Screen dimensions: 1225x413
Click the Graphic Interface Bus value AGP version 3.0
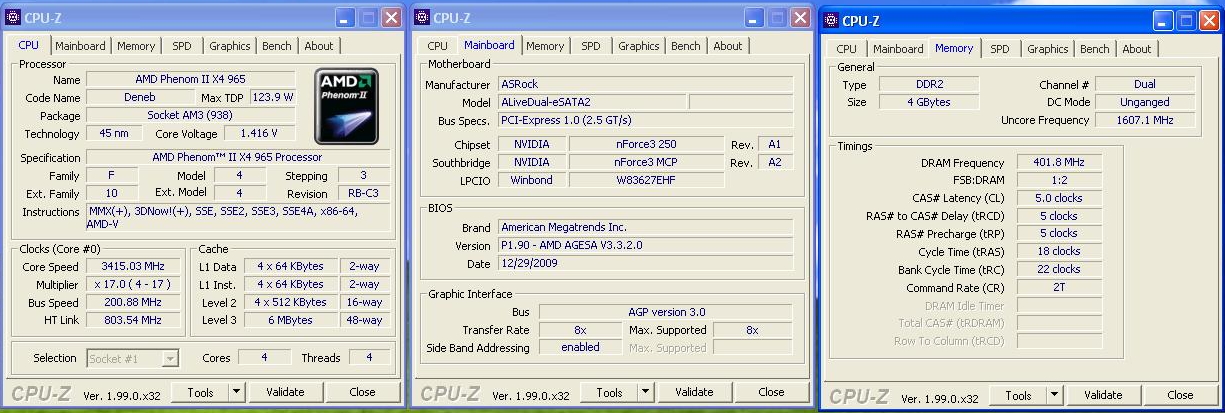[x=666, y=312]
